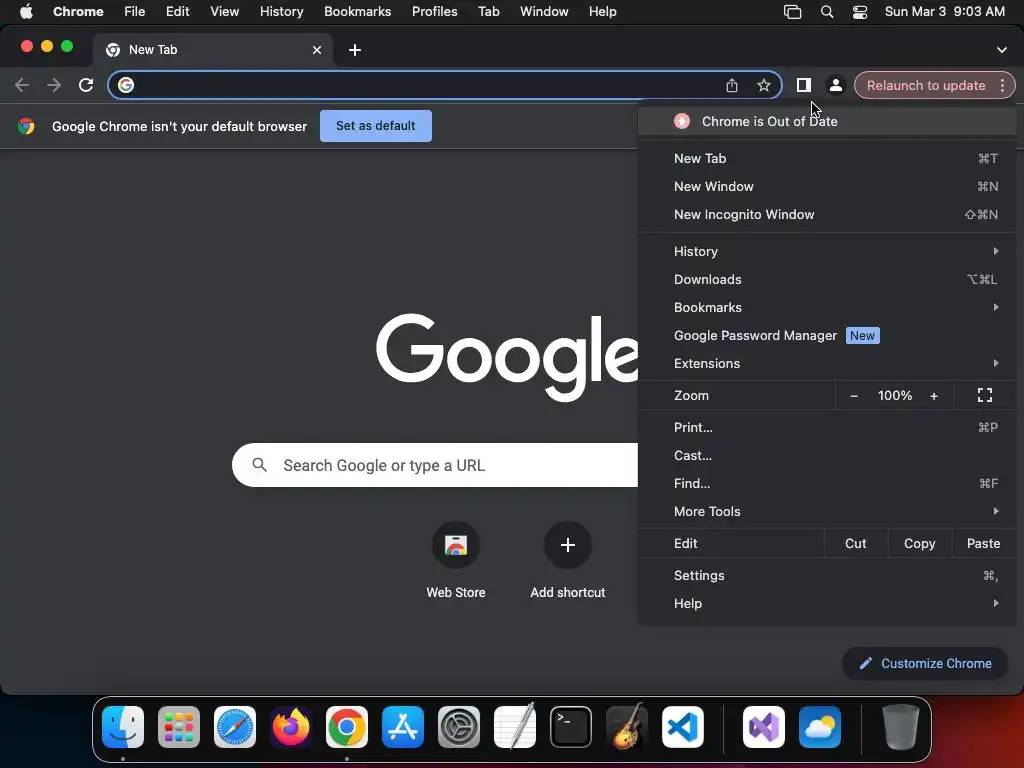
Task: Click Chrome is Out of Date notice
Action: 827,121
